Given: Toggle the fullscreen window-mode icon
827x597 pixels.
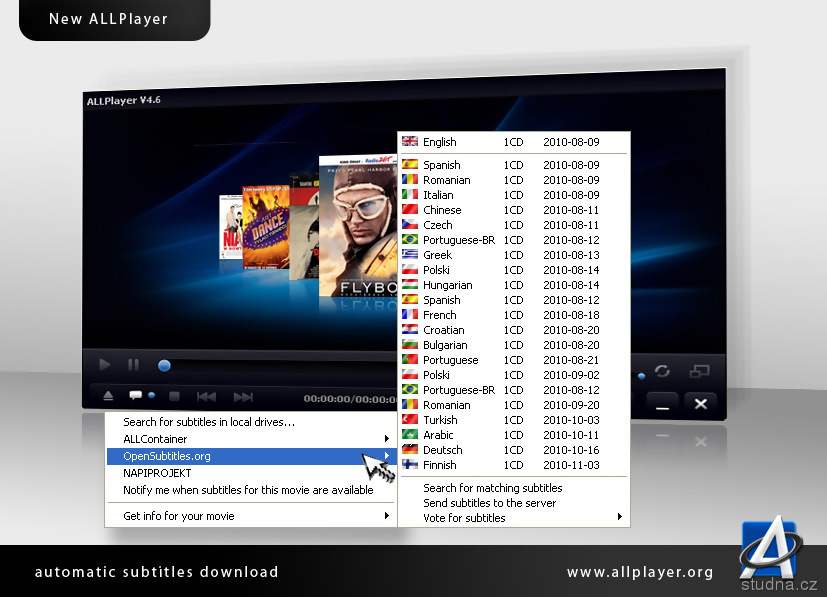Looking at the screenshot, I should tap(699, 370).
